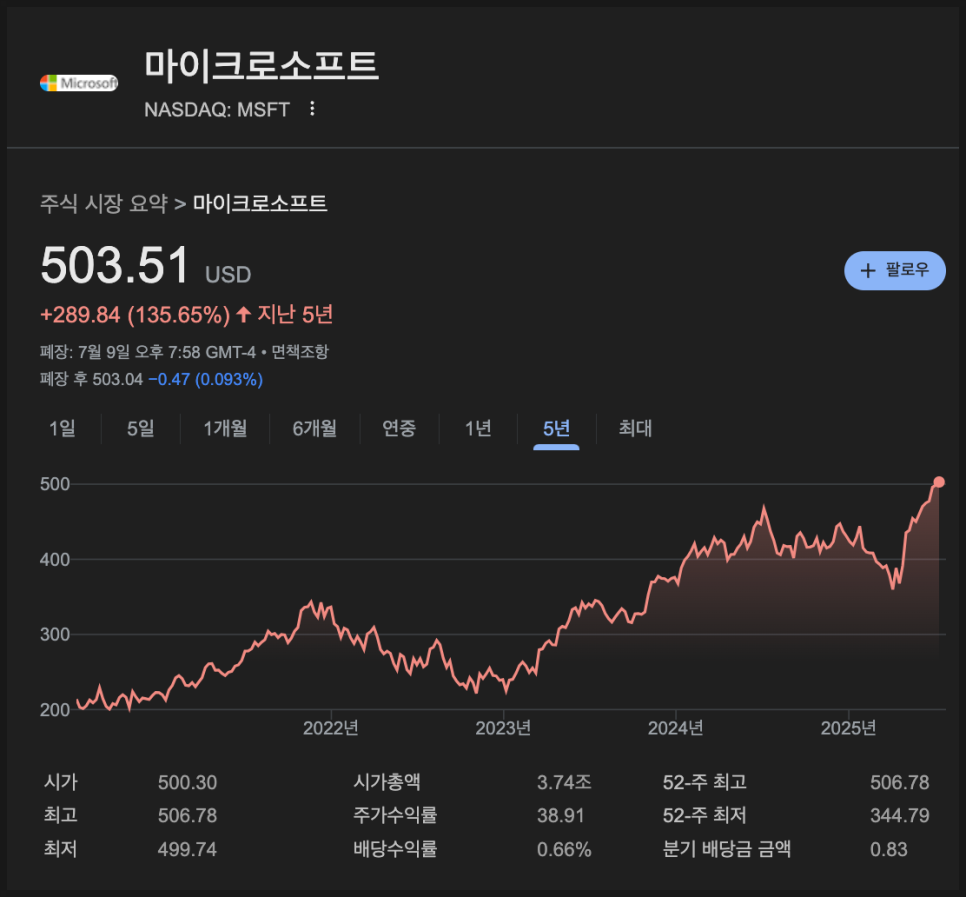The width and height of the screenshot is (966, 897).
Task: Click the 최고 value 506.78
Action: coord(187,816)
